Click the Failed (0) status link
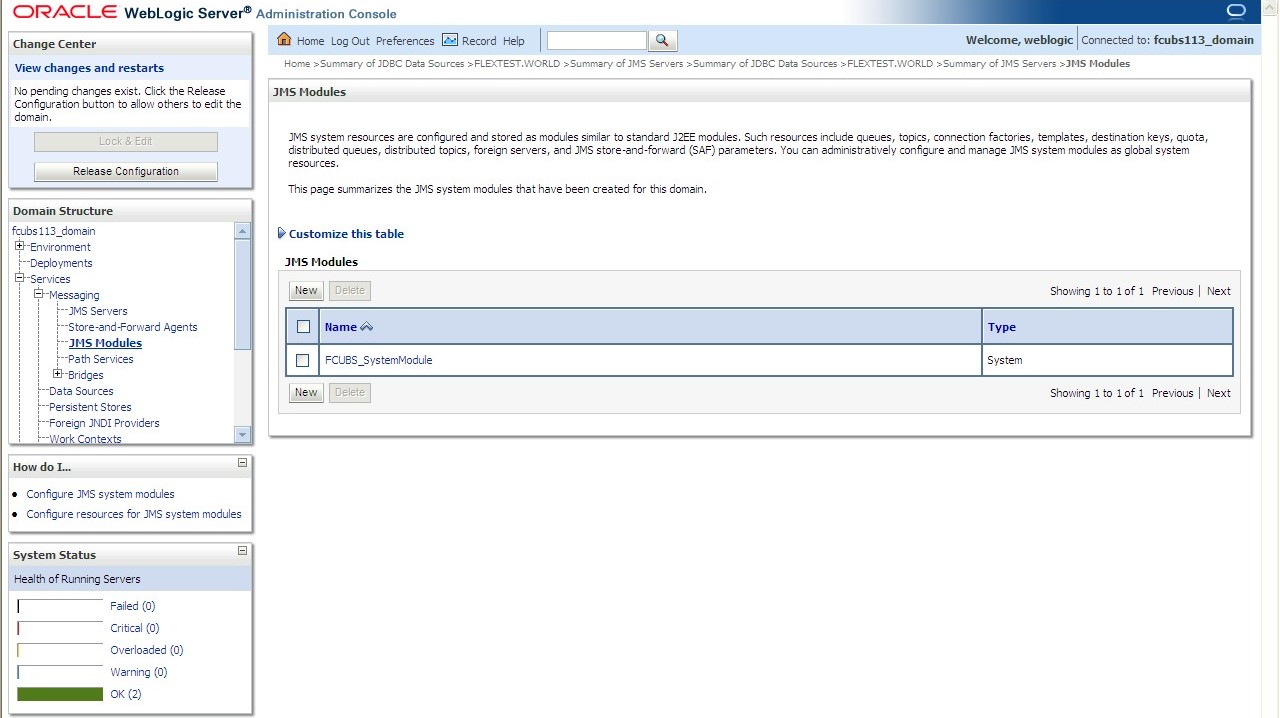 point(132,606)
